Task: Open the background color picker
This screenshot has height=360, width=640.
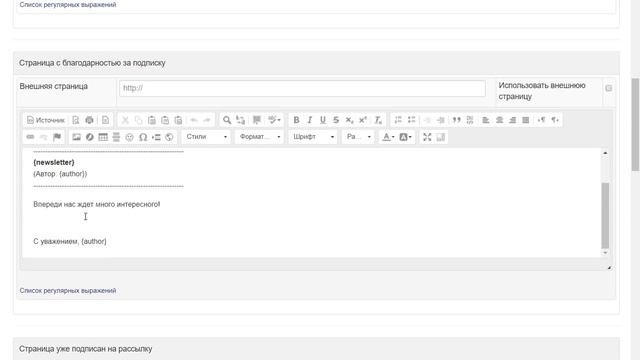Action: pyautogui.click(x=405, y=137)
